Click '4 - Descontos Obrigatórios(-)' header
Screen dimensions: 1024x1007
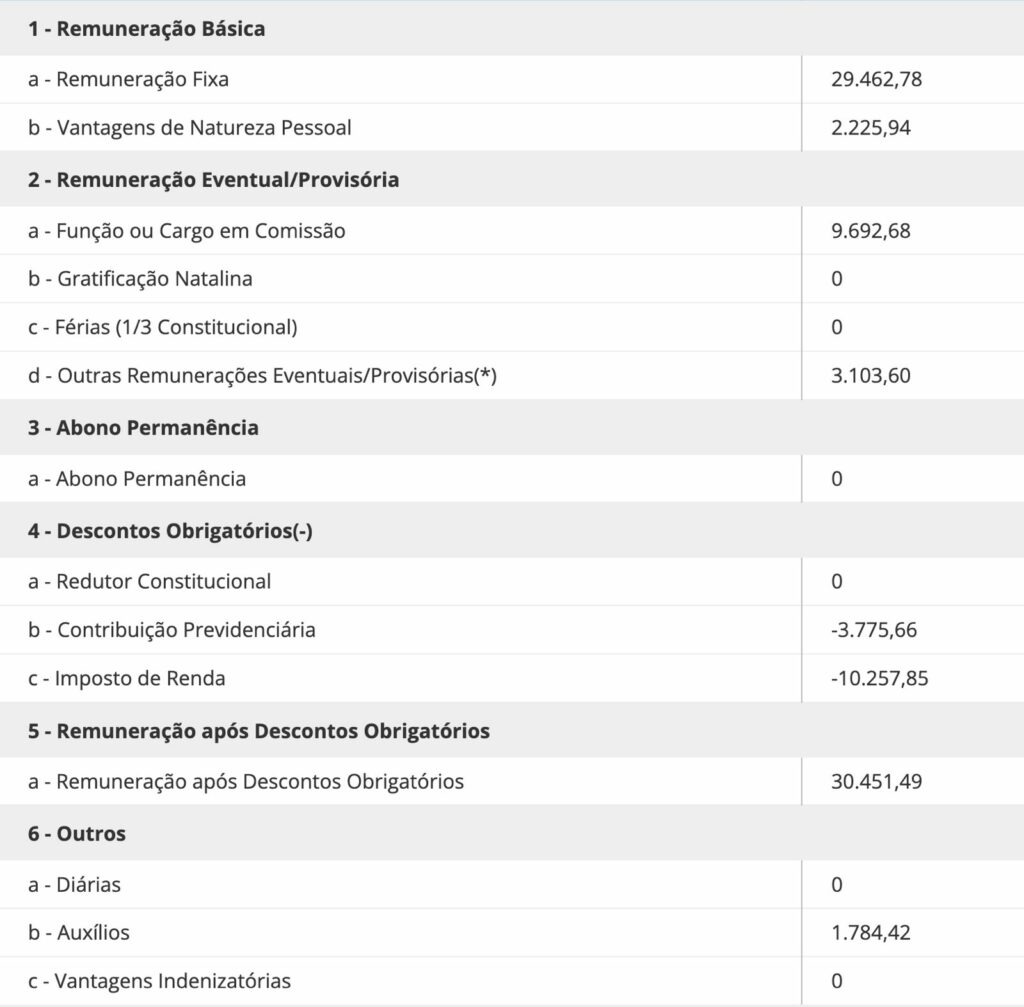click(170, 531)
